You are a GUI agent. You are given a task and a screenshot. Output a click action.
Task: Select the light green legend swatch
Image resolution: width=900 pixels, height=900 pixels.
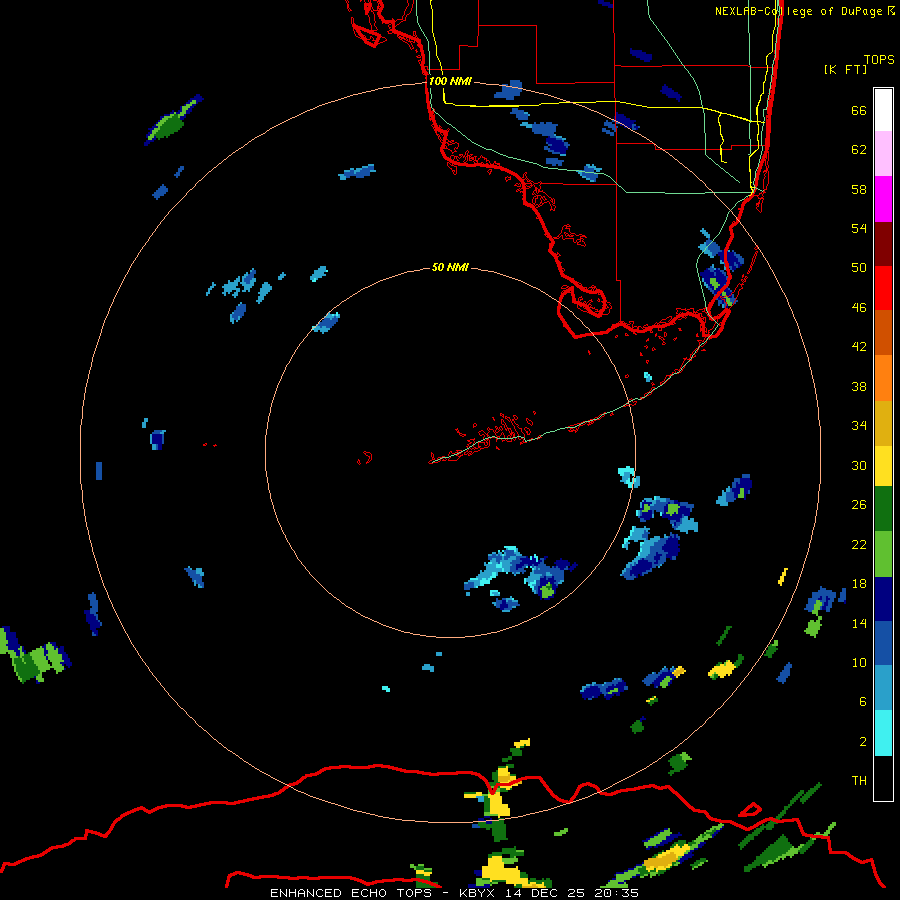(883, 554)
